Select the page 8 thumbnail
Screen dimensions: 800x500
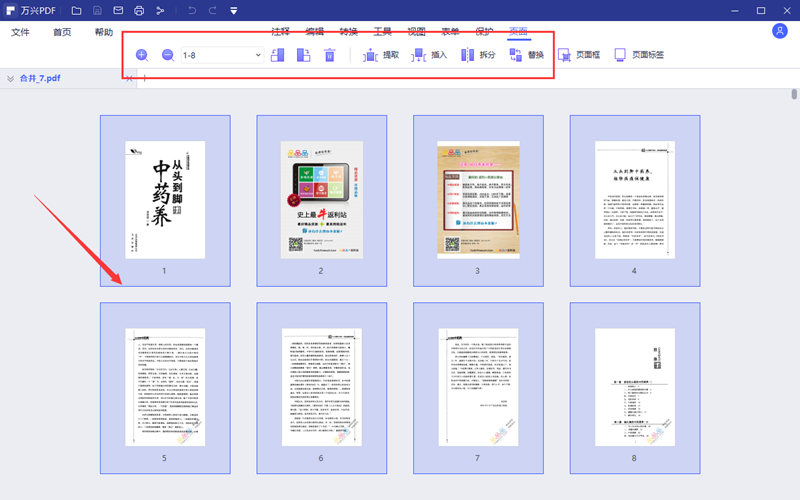(635, 388)
